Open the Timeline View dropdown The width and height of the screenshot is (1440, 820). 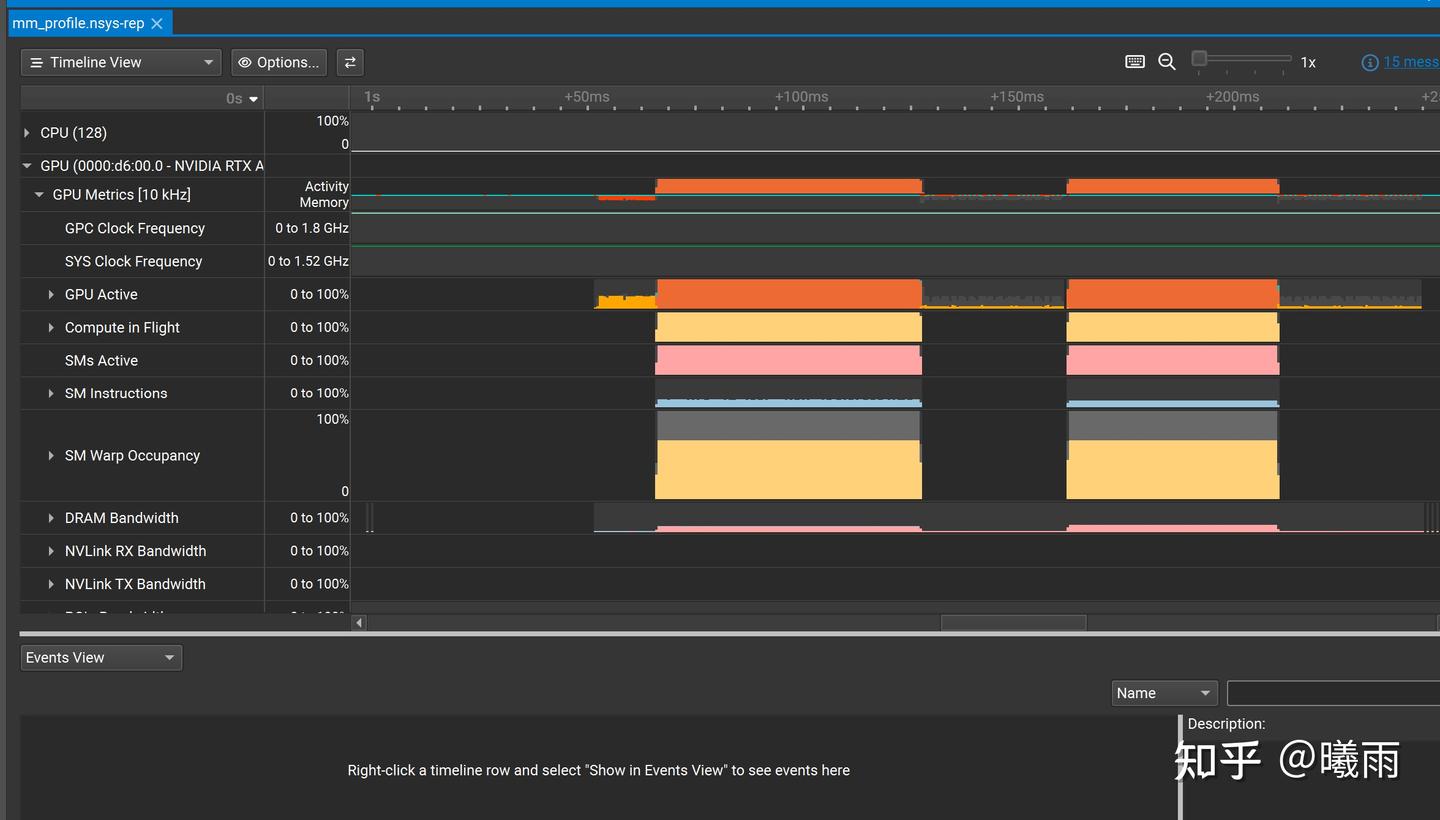[120, 62]
